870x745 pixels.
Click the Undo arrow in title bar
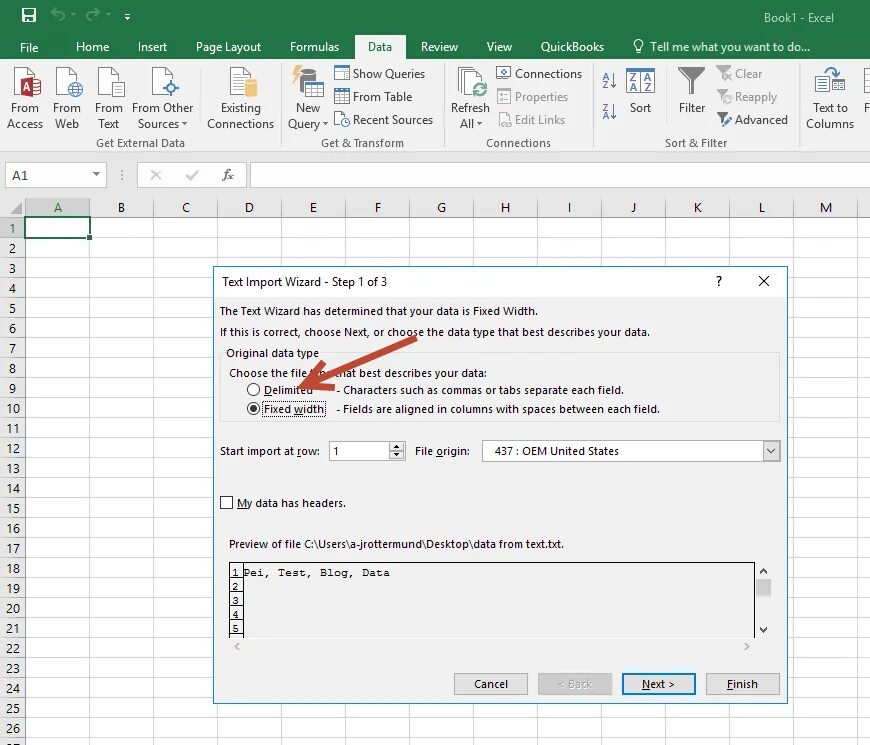(59, 15)
